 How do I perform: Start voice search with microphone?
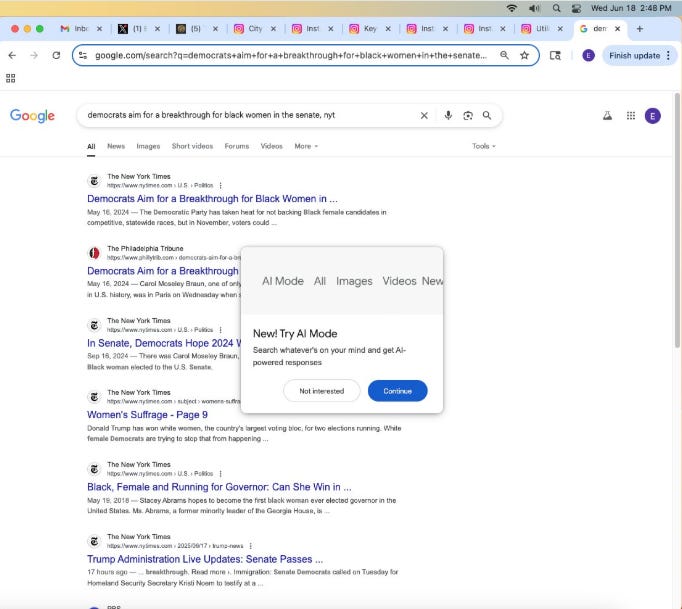click(448, 115)
